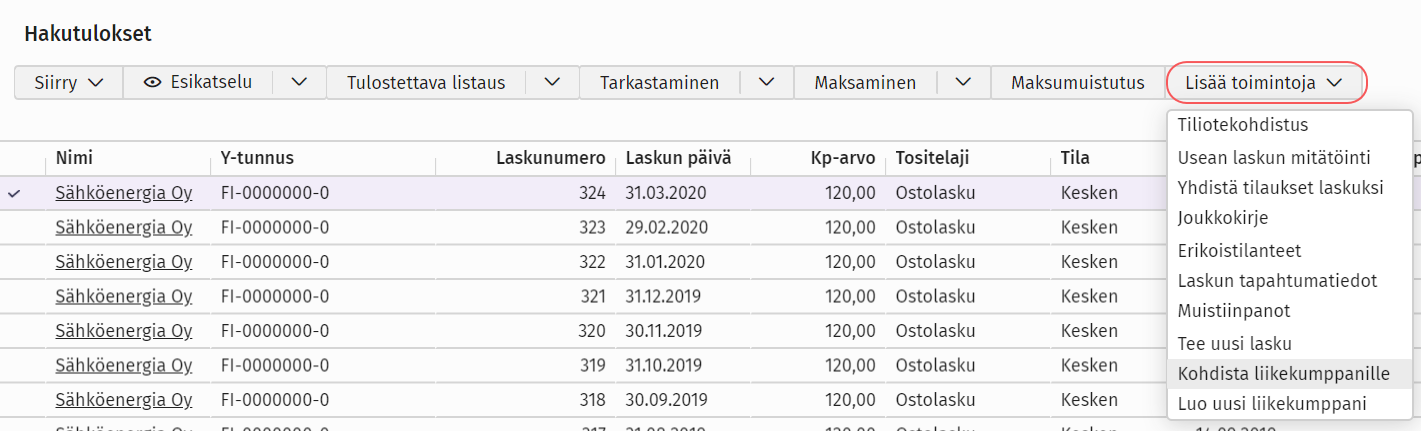This screenshot has width=1421, height=431.
Task: Select Muistiinpanot from the menu
Action: [1289, 311]
